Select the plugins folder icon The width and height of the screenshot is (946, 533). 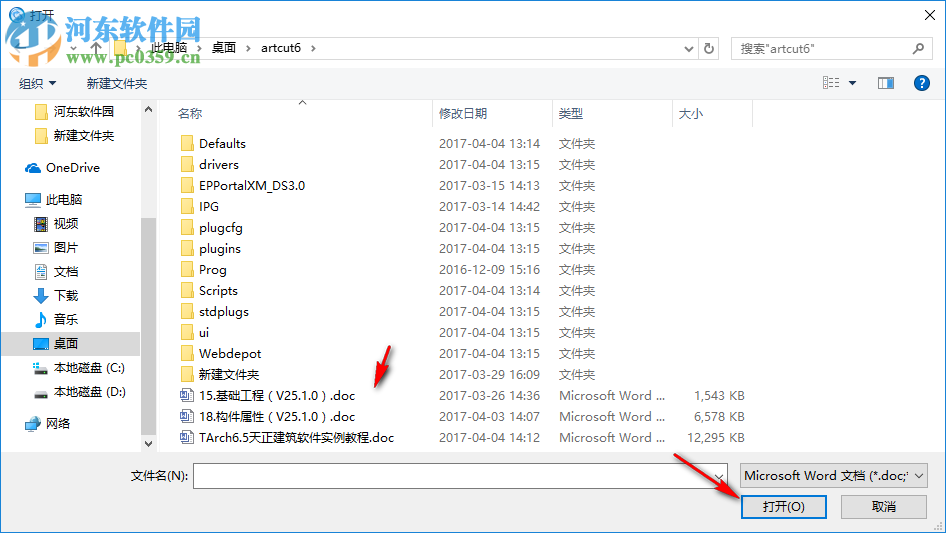(x=187, y=249)
